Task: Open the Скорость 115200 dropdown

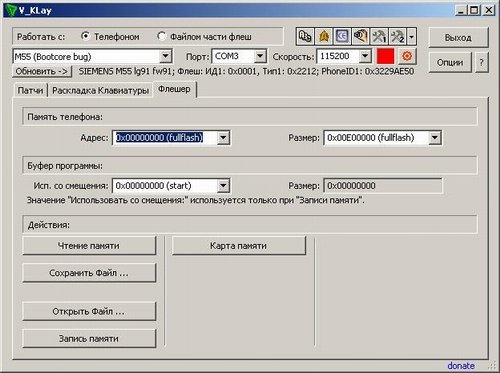Action: (x=365, y=56)
